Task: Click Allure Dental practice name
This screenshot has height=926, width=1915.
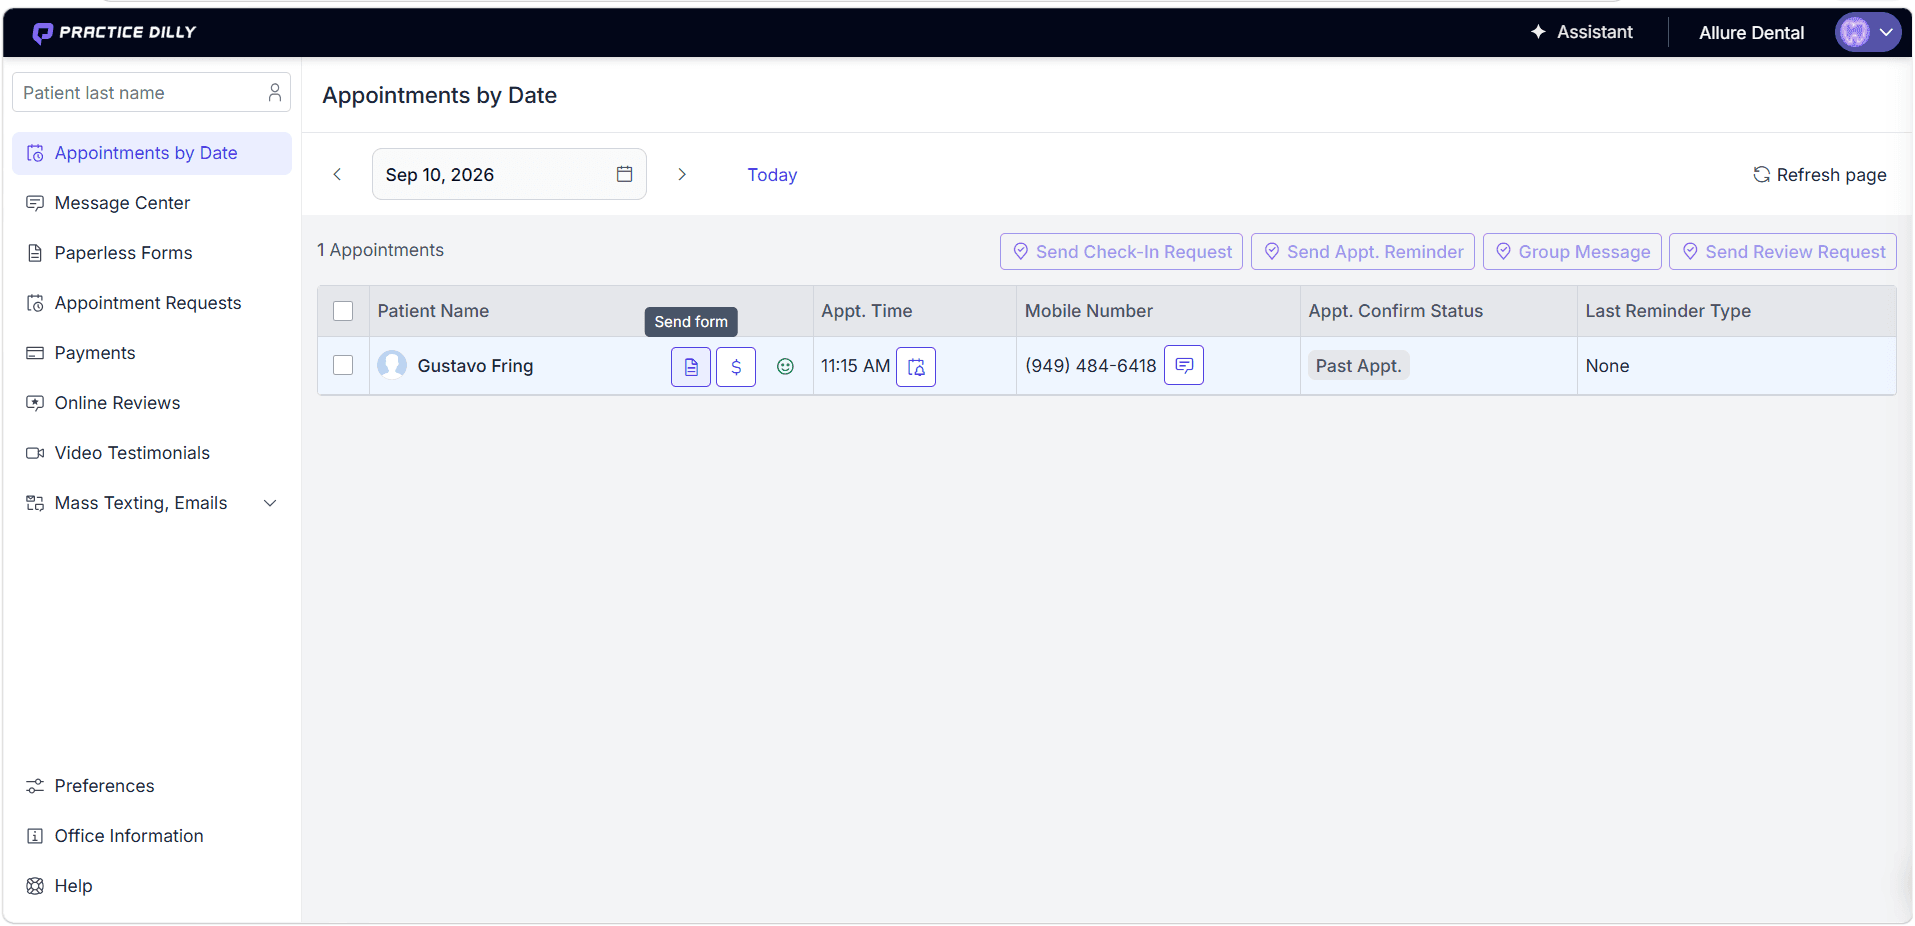Action: click(1752, 33)
